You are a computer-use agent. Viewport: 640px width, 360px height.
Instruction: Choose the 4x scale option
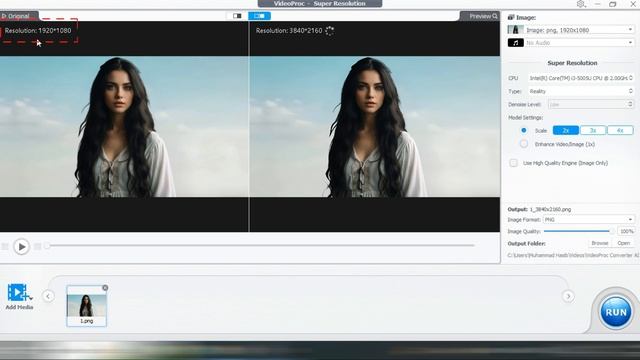click(x=620, y=130)
